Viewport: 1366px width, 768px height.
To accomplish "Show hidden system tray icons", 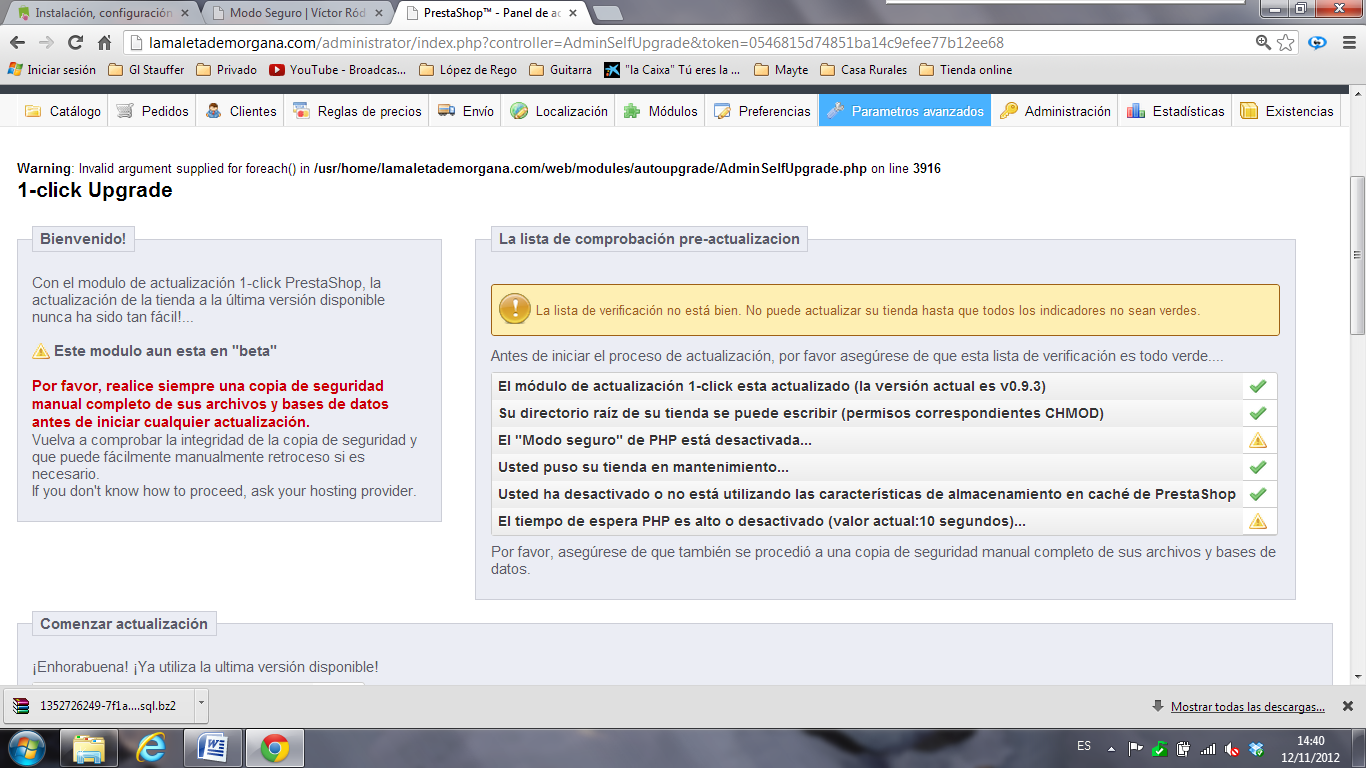I will point(1112,748).
